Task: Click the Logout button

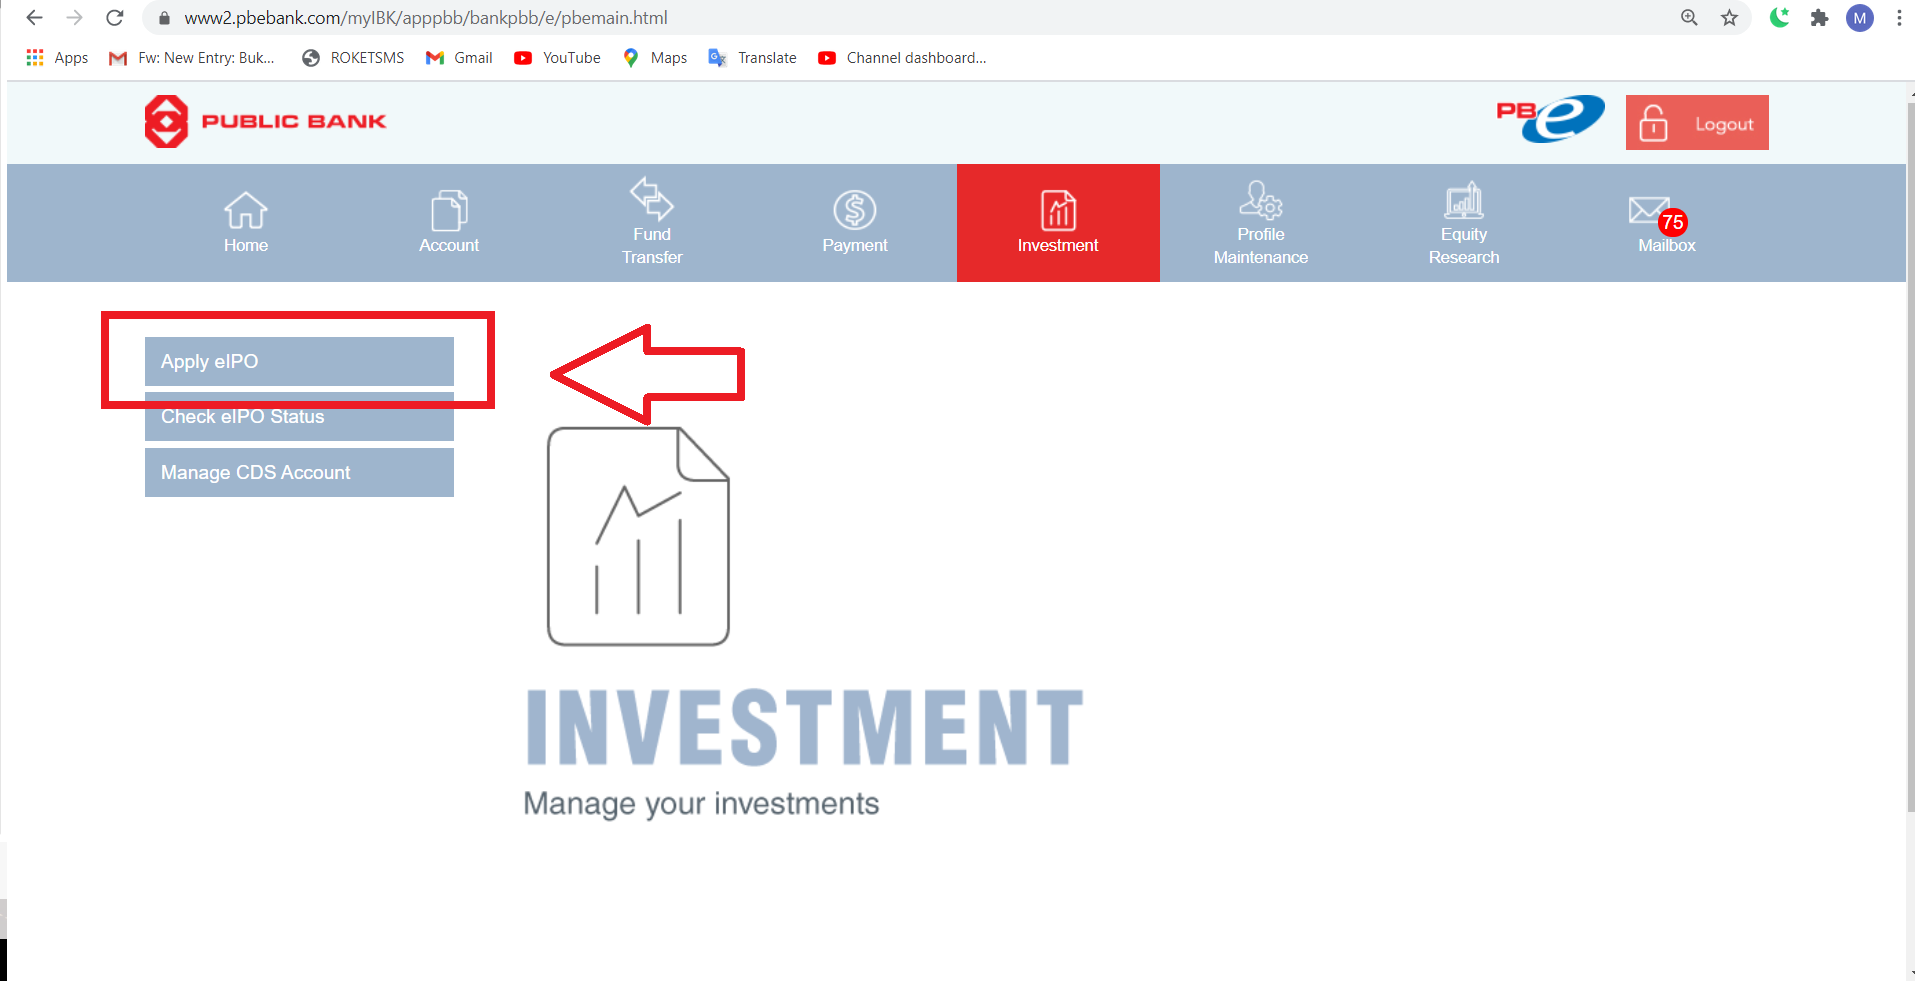Action: (1697, 123)
